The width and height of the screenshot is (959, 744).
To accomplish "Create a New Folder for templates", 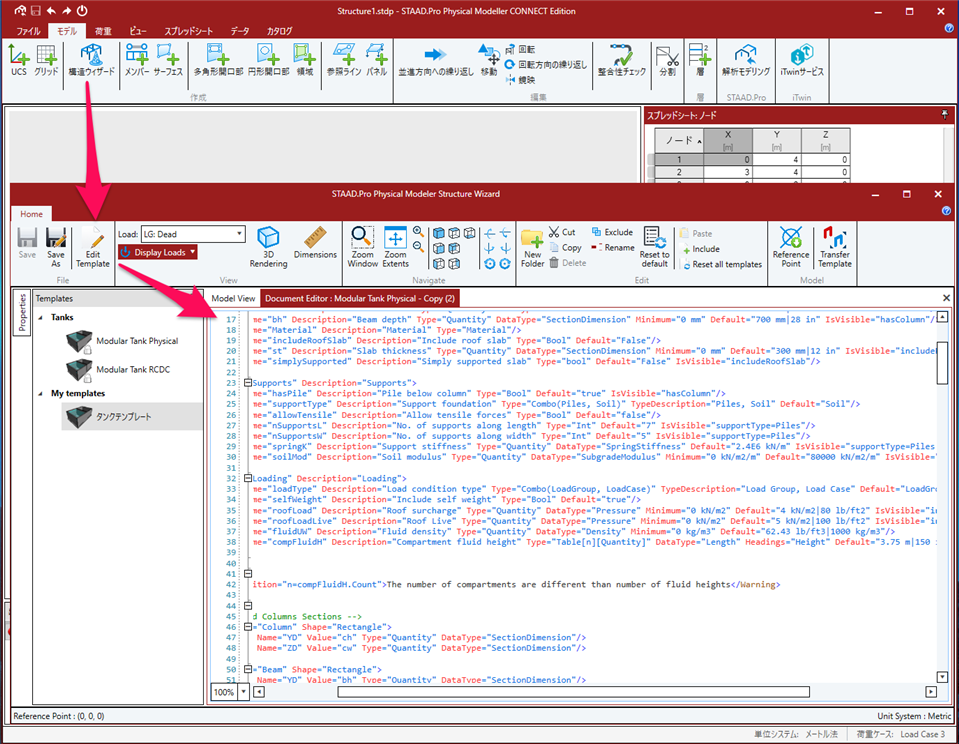I will 532,248.
